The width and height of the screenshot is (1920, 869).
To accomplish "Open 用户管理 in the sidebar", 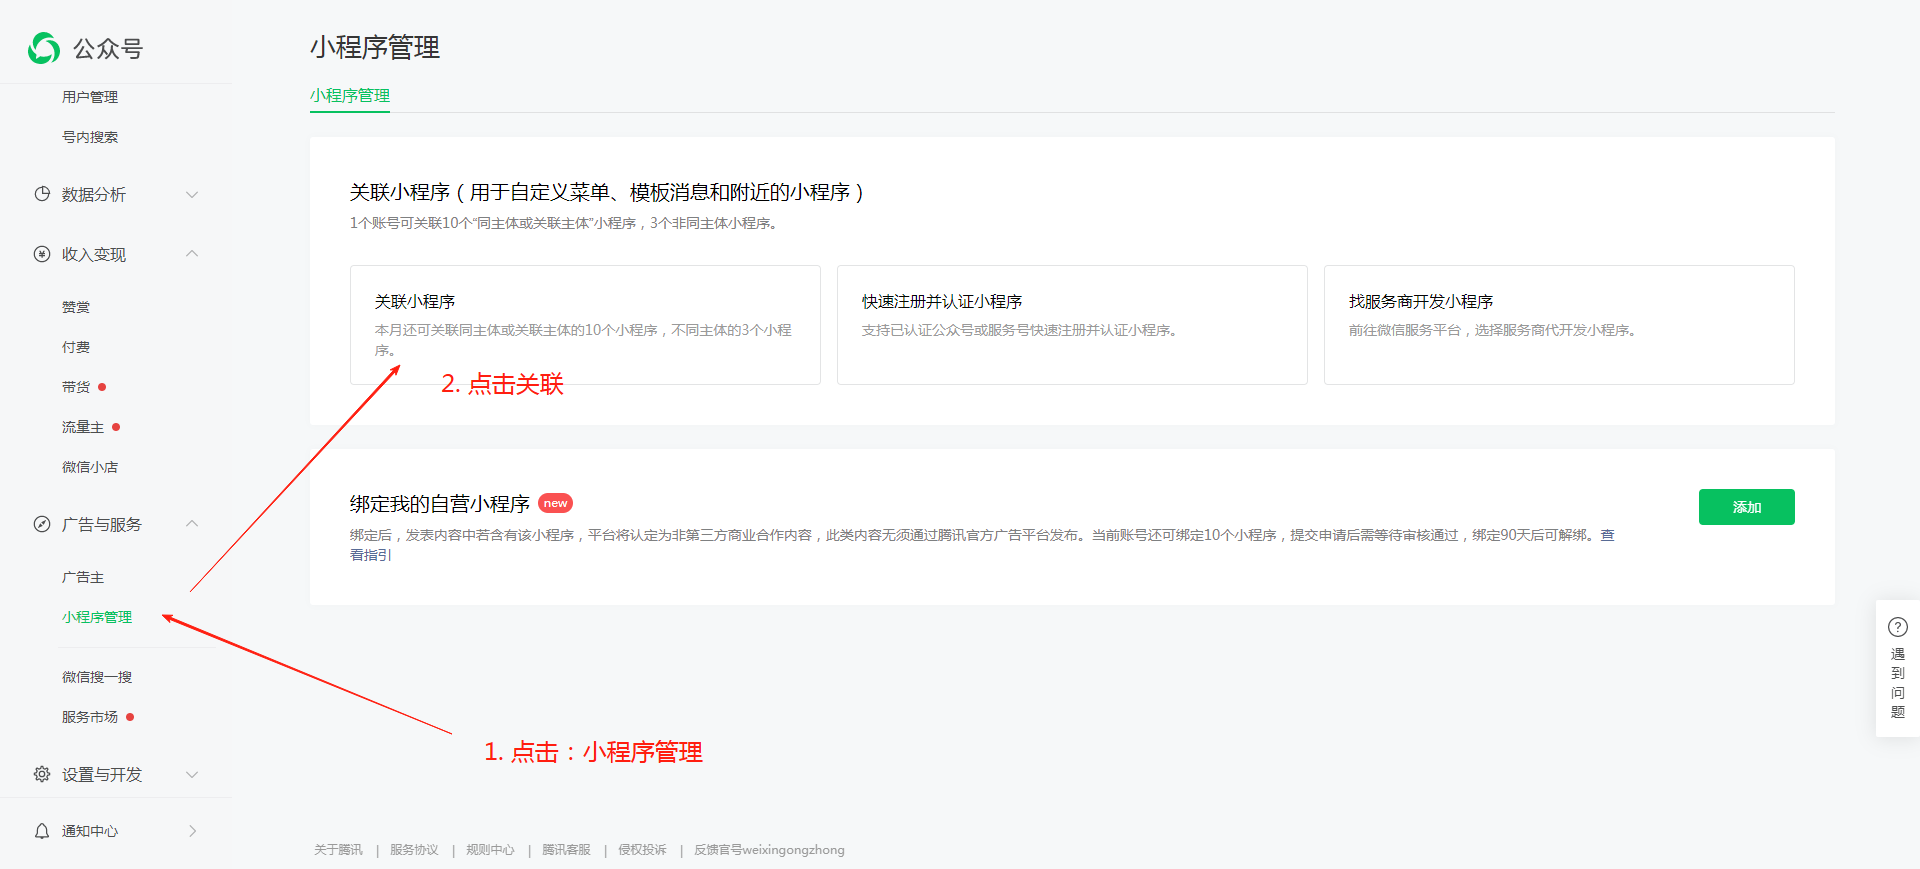I will (90, 97).
